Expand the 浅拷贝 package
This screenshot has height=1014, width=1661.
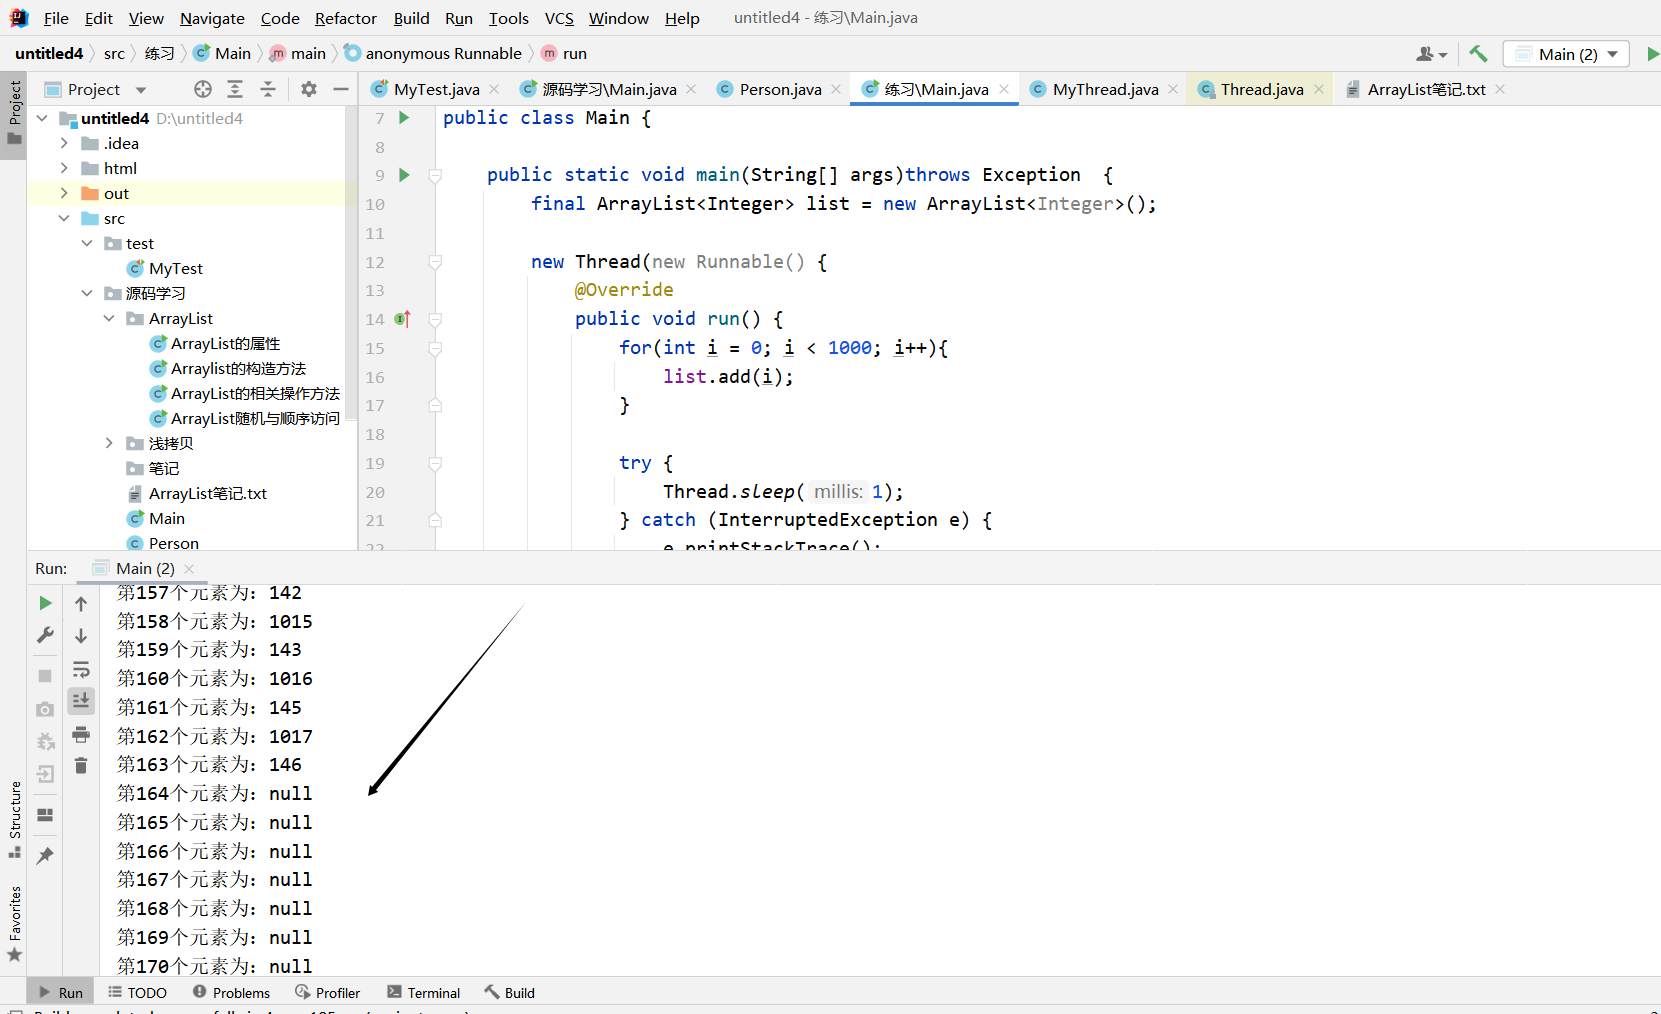[x=109, y=443]
